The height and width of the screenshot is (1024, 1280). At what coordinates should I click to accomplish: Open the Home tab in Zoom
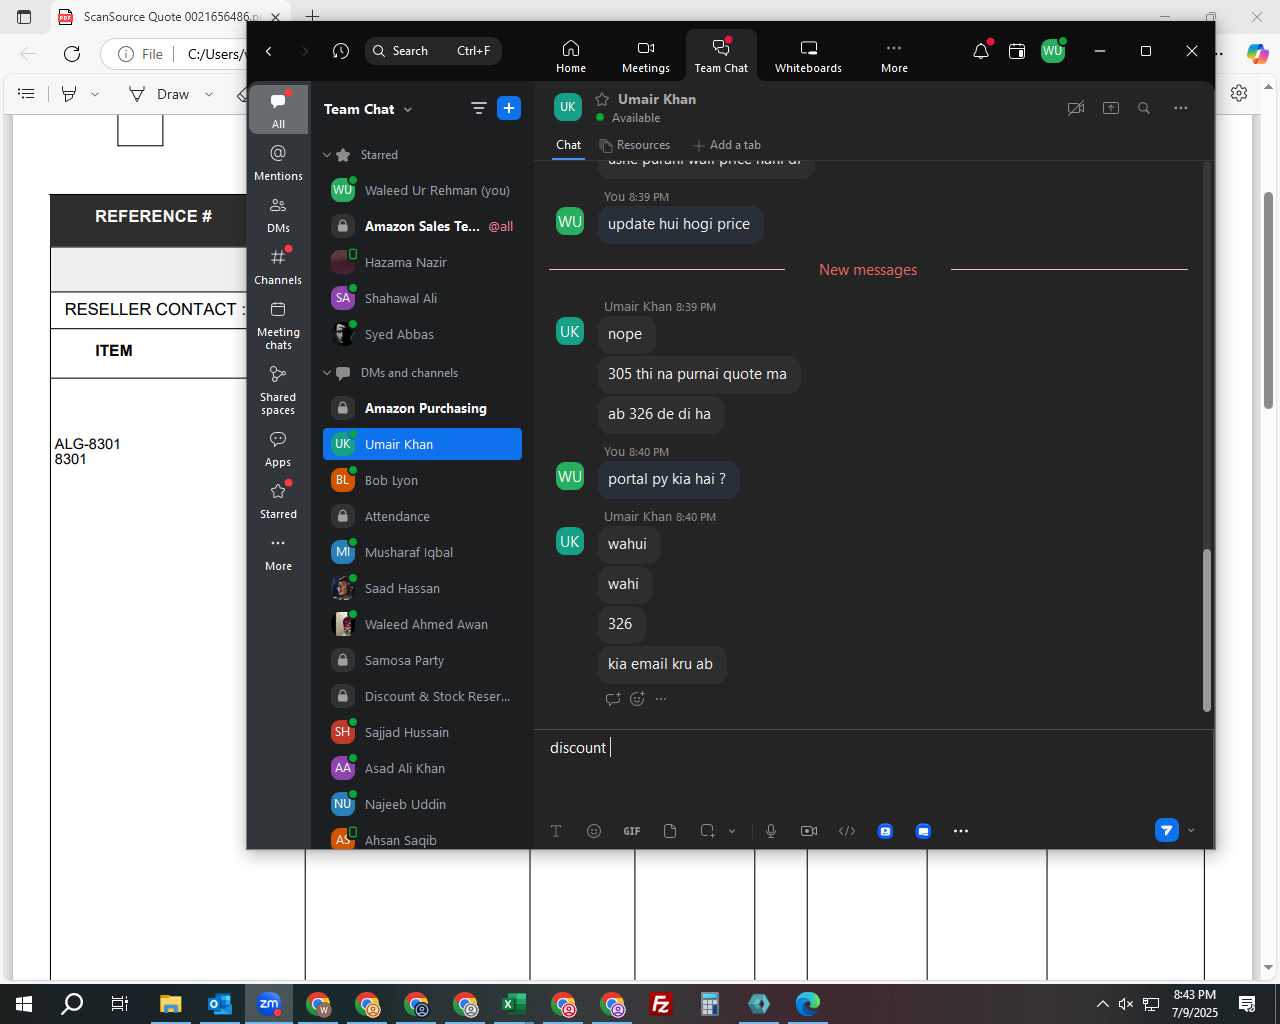click(x=571, y=56)
